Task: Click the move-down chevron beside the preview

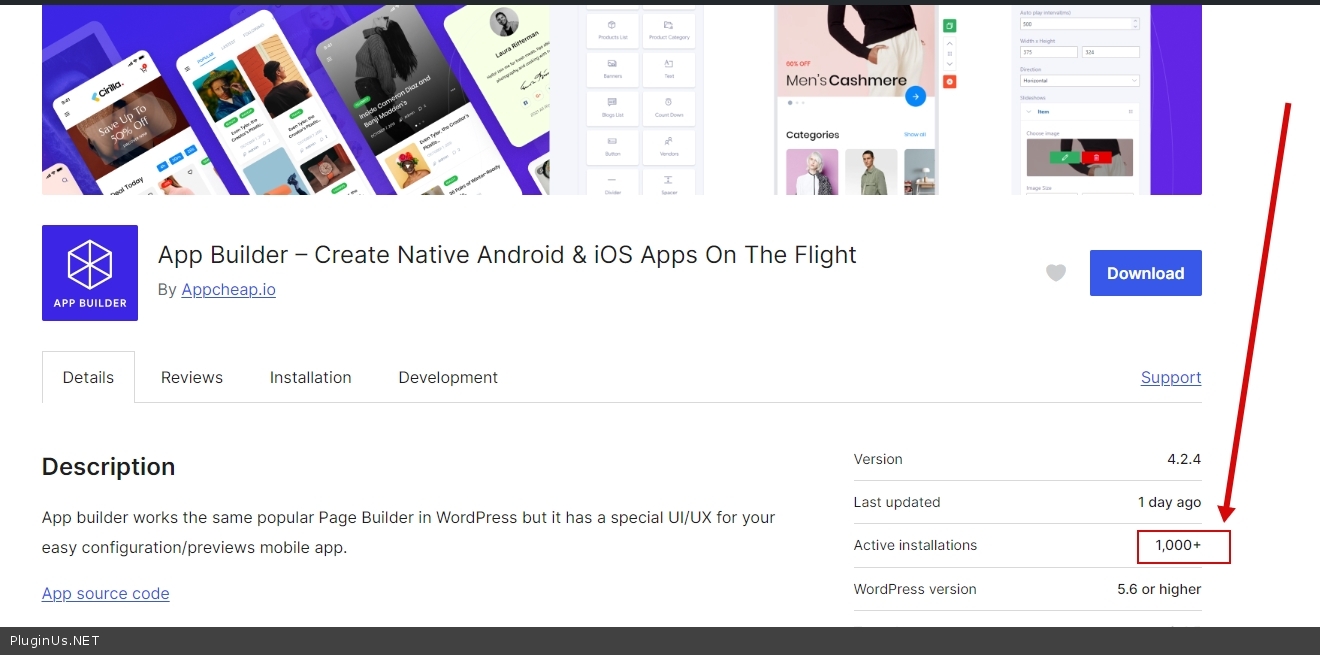Action: (950, 63)
